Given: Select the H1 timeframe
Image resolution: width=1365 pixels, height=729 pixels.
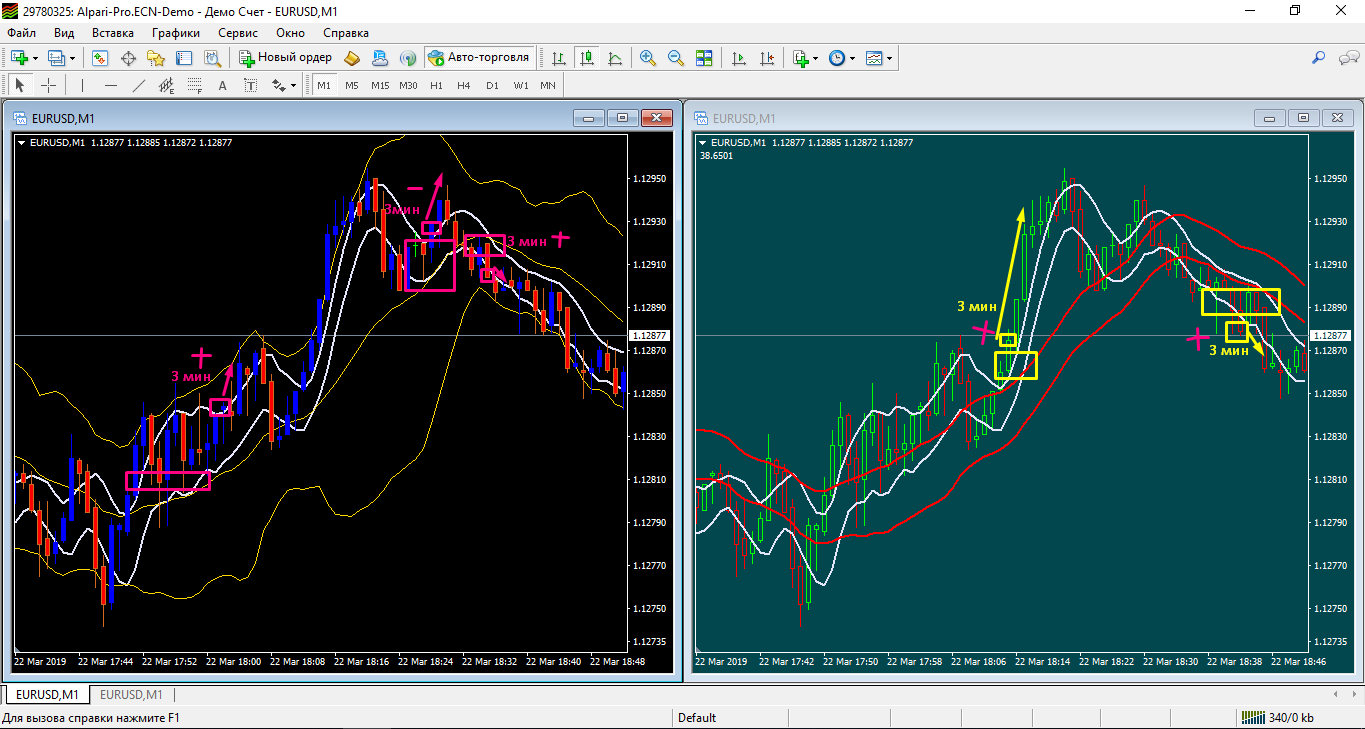Looking at the screenshot, I should pyautogui.click(x=436, y=85).
